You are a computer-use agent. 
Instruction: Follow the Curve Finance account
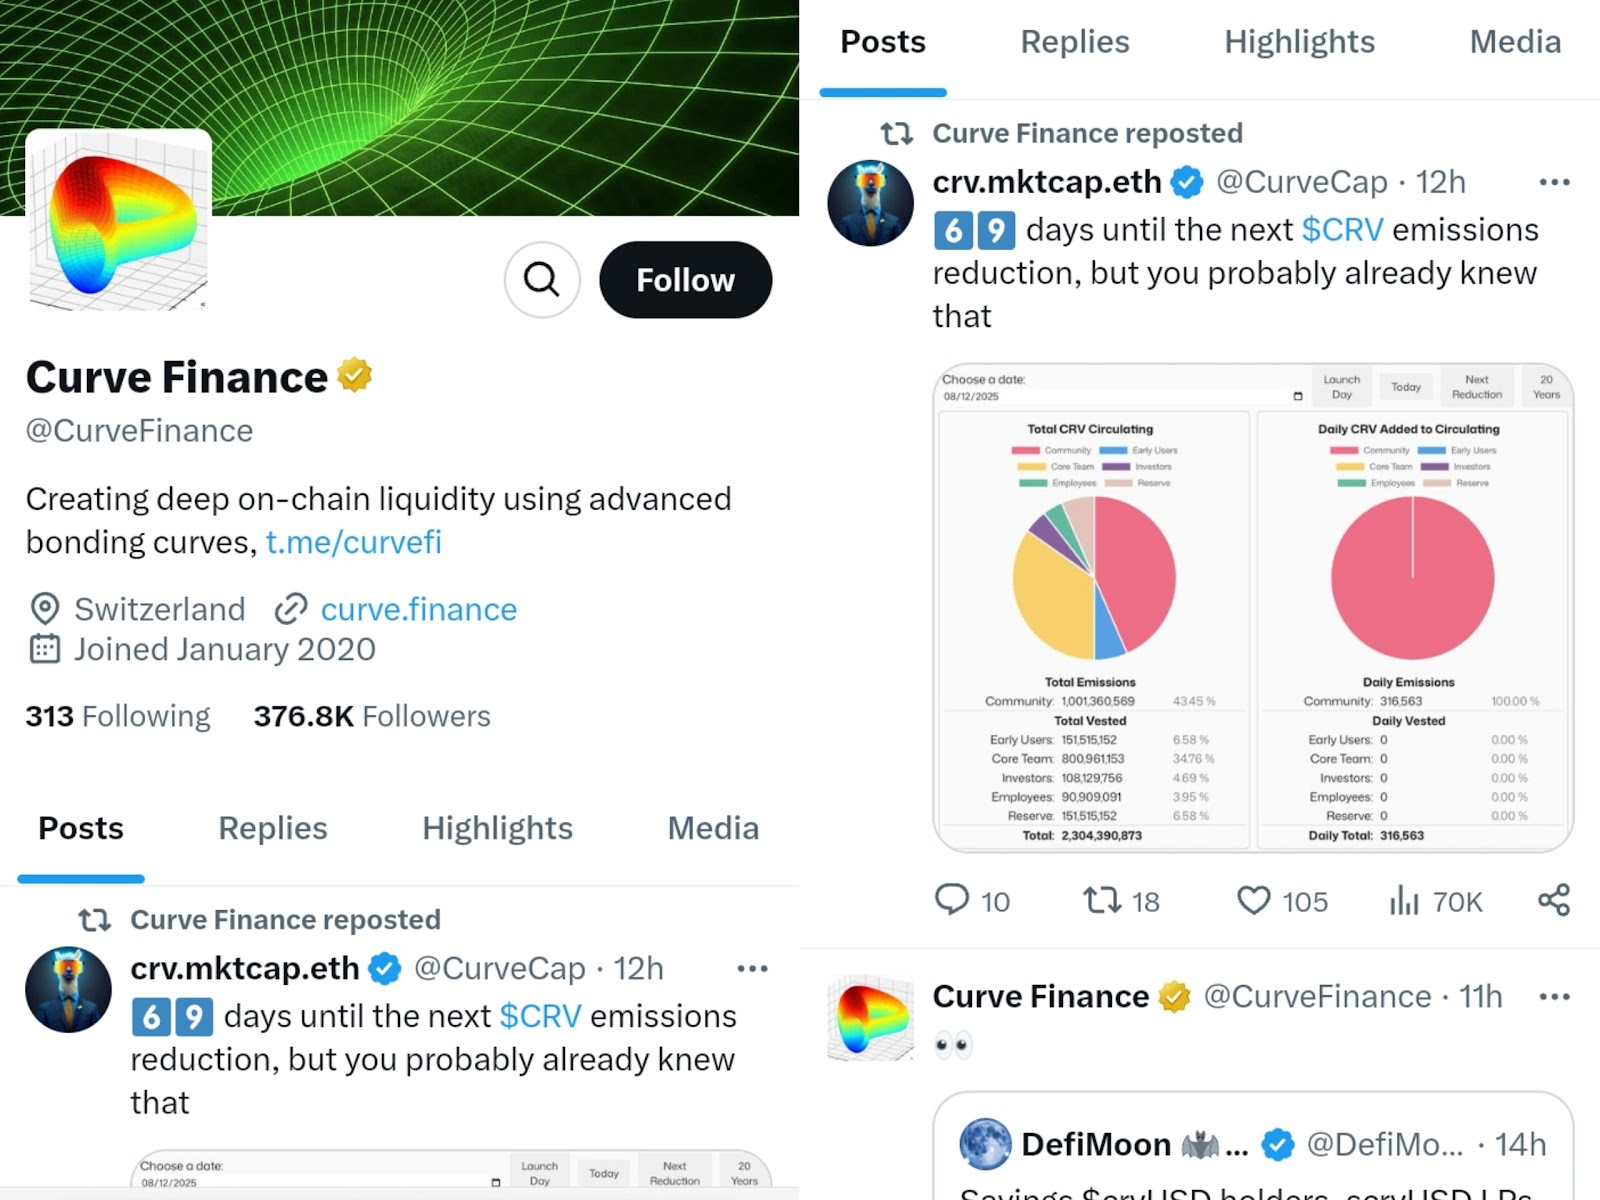[686, 280]
